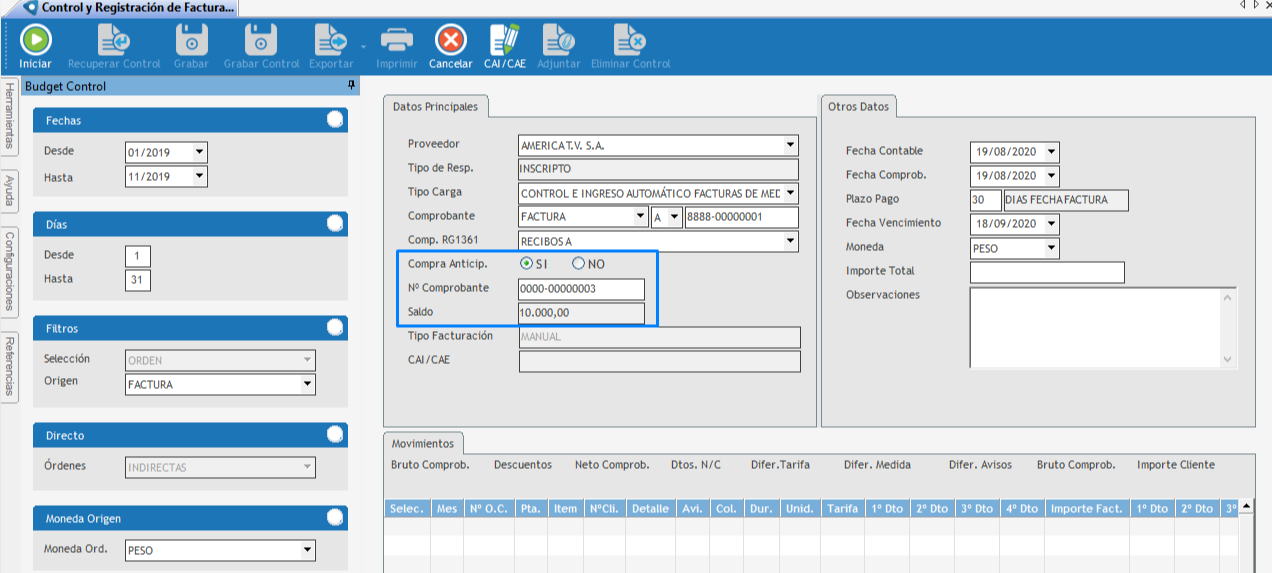Click the Recuperar Control icon

[113, 41]
